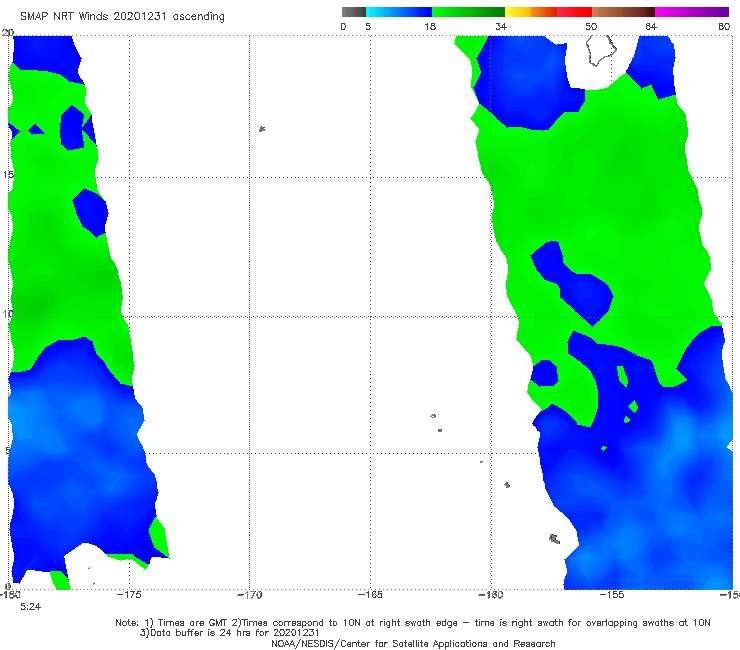This screenshot has height=650, width=740.
Task: Click the 15 latitude axis label
Action: pyautogui.click(x=8, y=175)
